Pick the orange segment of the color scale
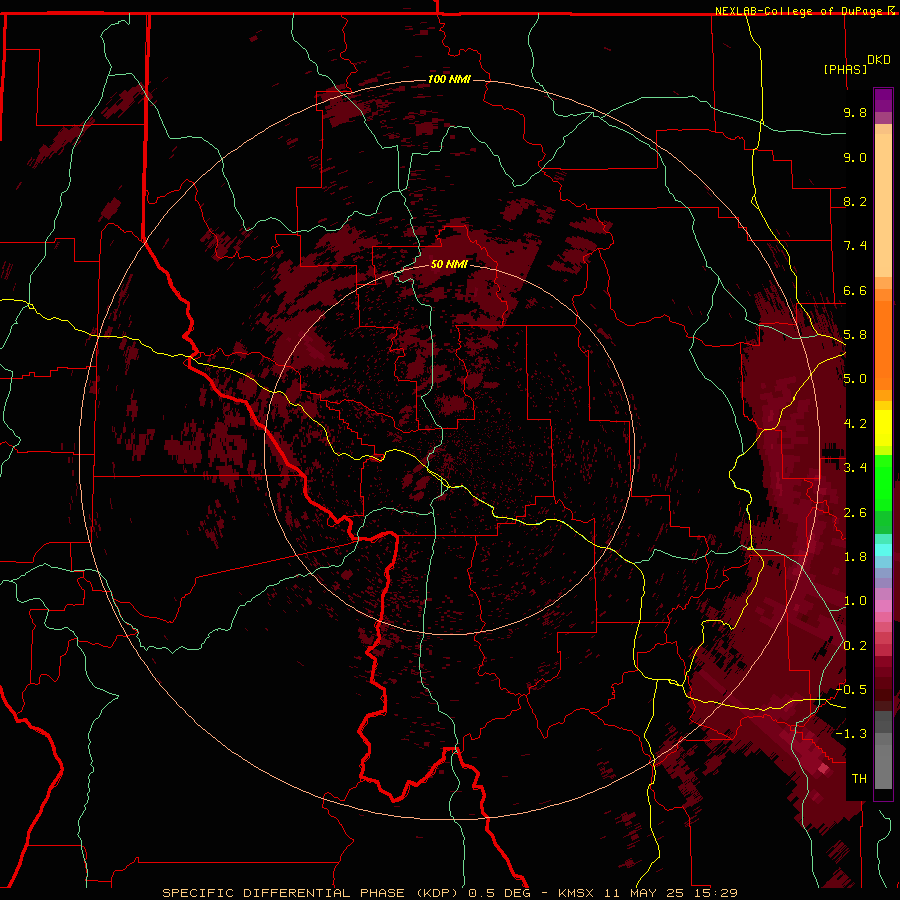This screenshot has width=900, height=900. pos(883,346)
